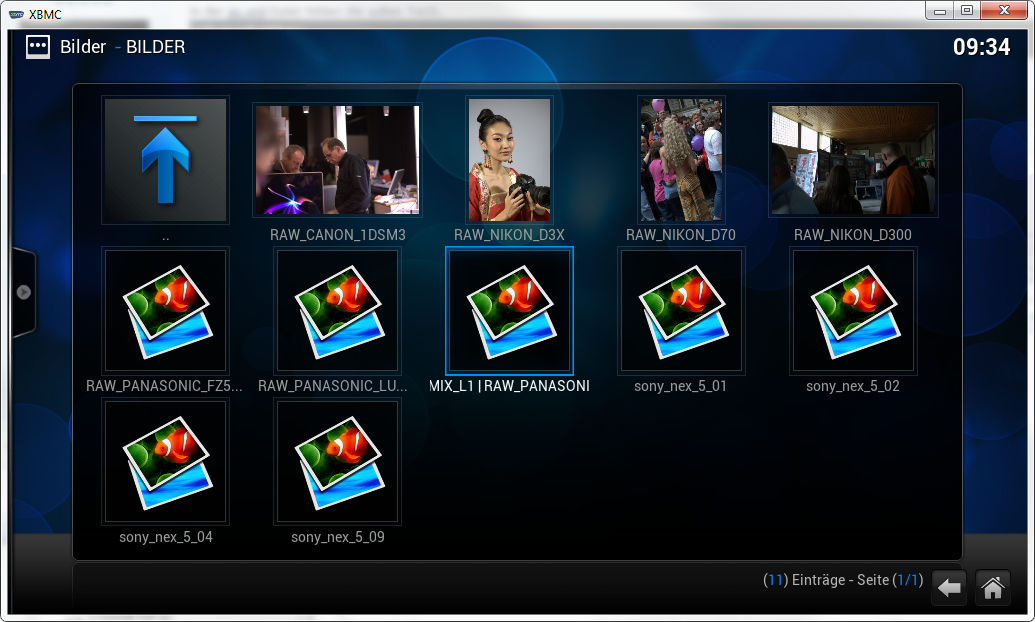Open the RAW_NIKON_D70 crowd thumbnail
The height and width of the screenshot is (622, 1035).
(681, 160)
